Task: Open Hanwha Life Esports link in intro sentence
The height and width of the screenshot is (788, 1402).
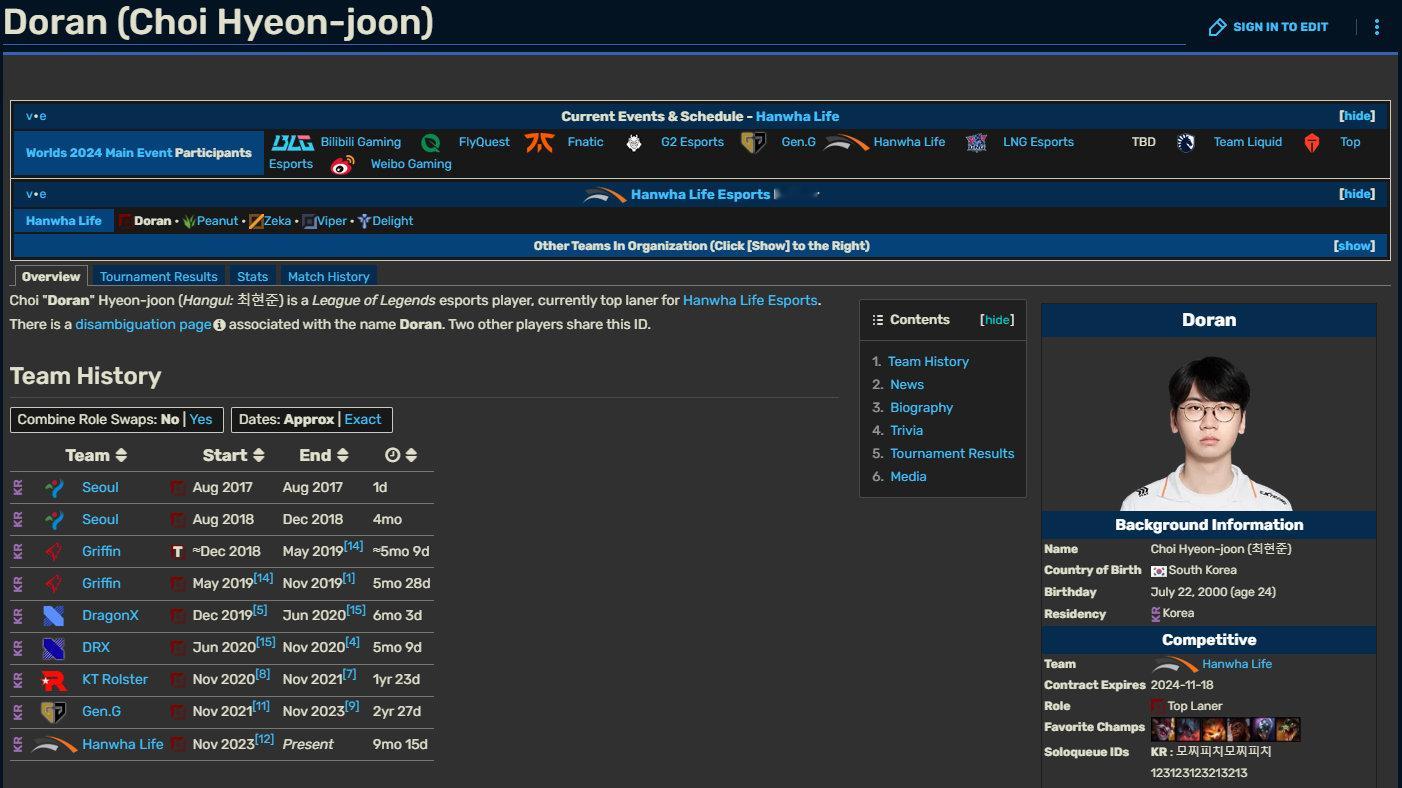Action: pyautogui.click(x=751, y=300)
